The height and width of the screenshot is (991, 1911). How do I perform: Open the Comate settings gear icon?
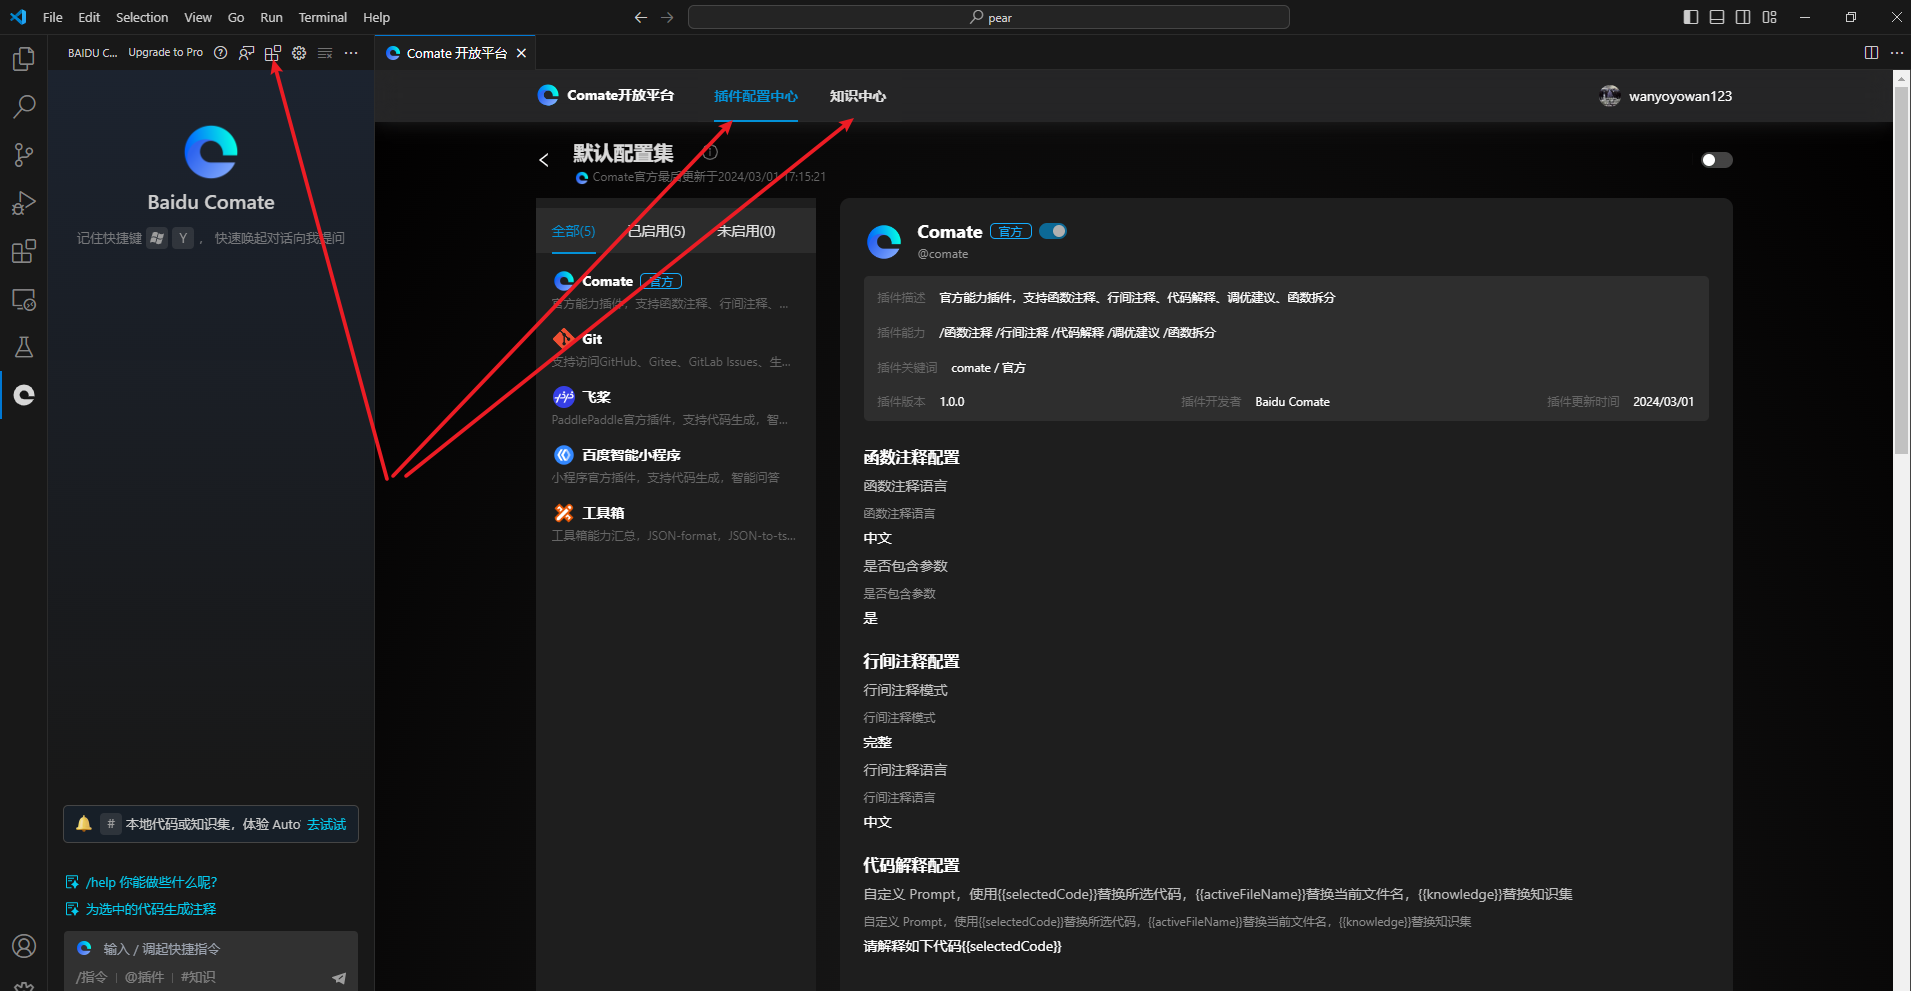pyautogui.click(x=299, y=53)
